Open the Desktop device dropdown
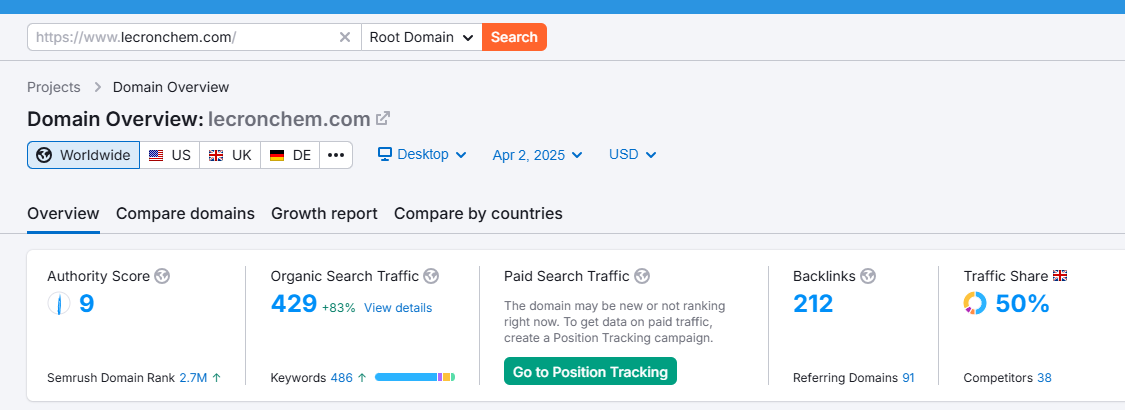This screenshot has height=410, width=1125. 423,154
